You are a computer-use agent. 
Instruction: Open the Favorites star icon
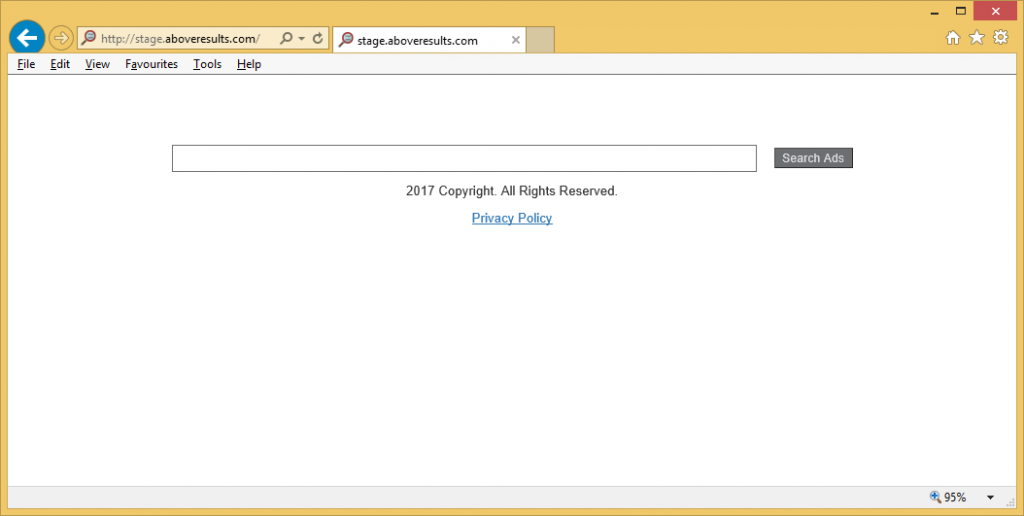[x=976, y=38]
